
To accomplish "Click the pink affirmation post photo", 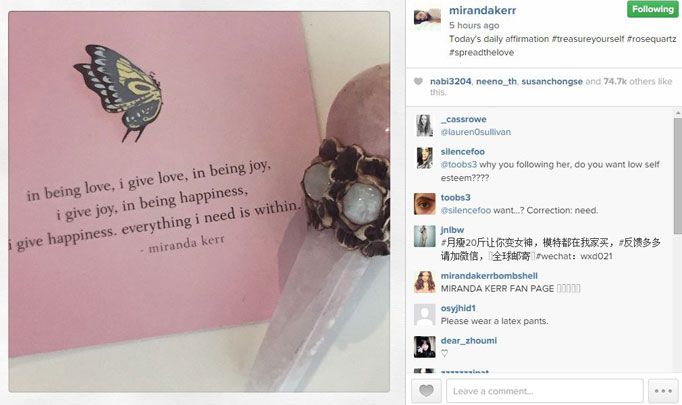I will [199, 202].
